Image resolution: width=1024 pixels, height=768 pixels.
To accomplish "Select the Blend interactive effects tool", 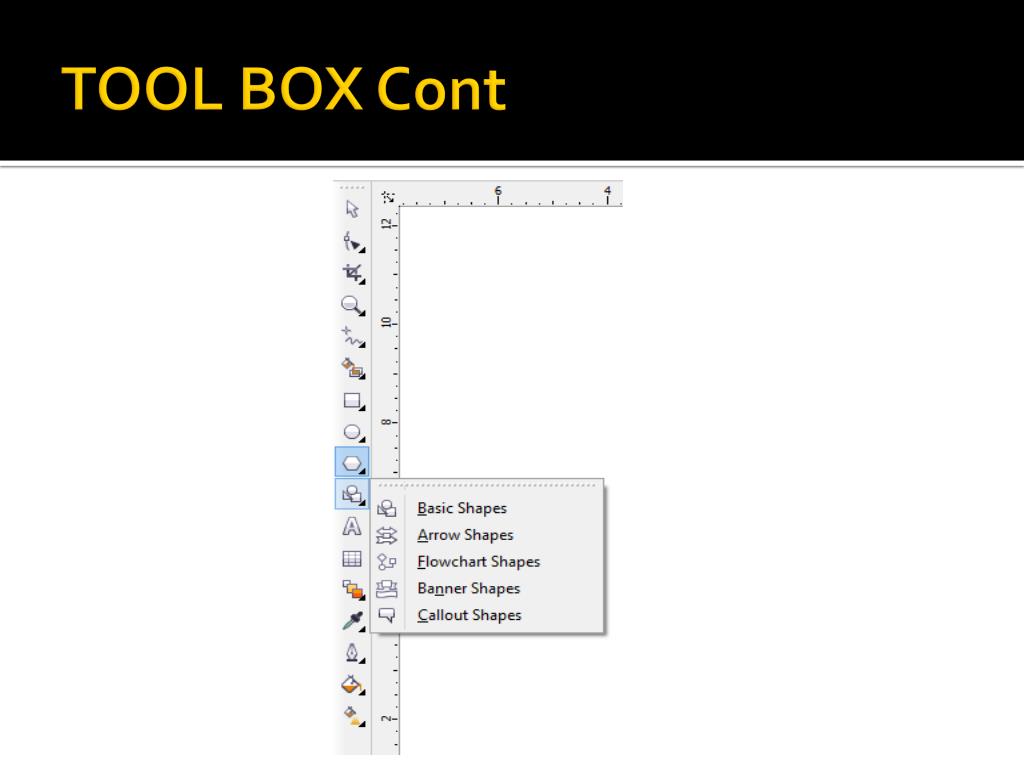I will coord(353,590).
